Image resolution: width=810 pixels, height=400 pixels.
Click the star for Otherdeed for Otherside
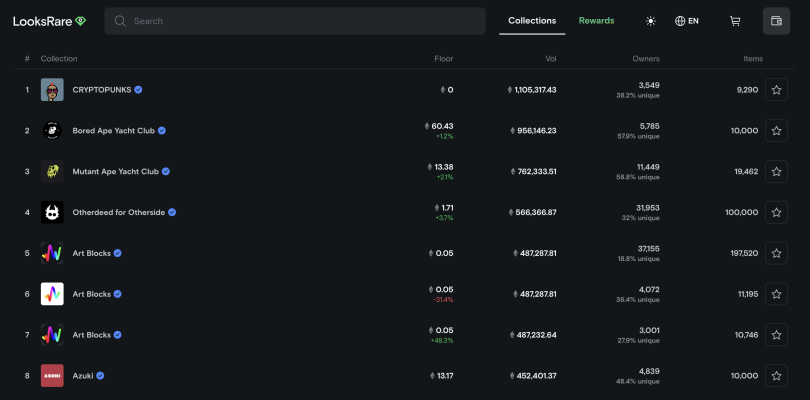[x=776, y=212]
